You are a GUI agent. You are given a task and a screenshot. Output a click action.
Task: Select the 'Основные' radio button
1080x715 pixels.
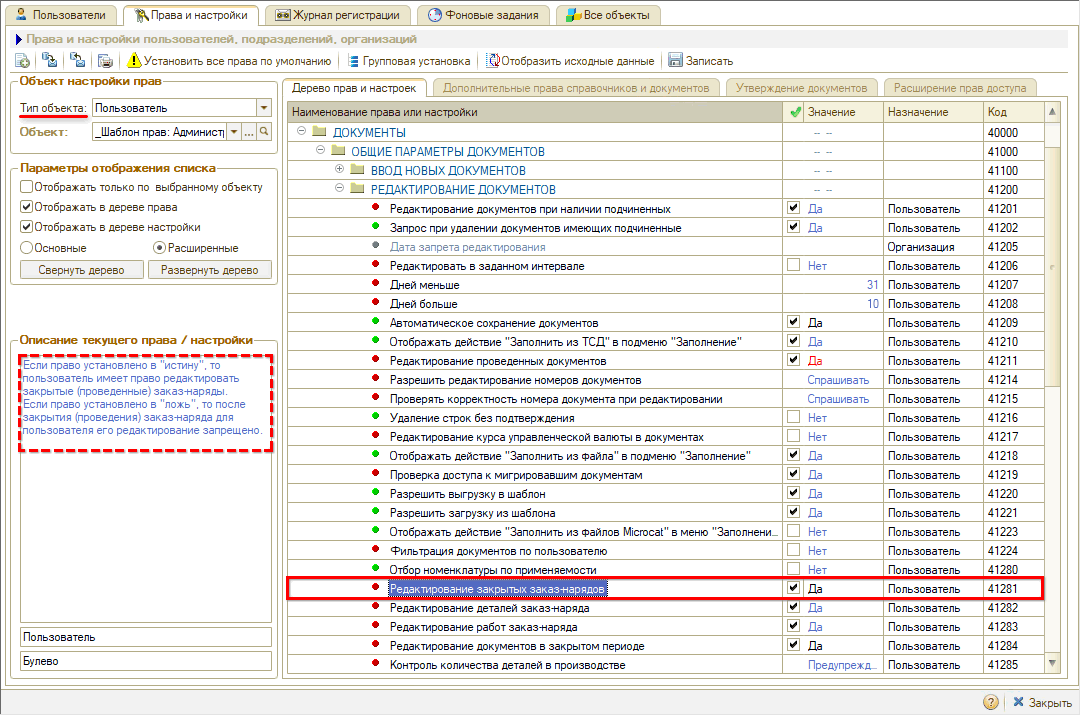[27, 247]
